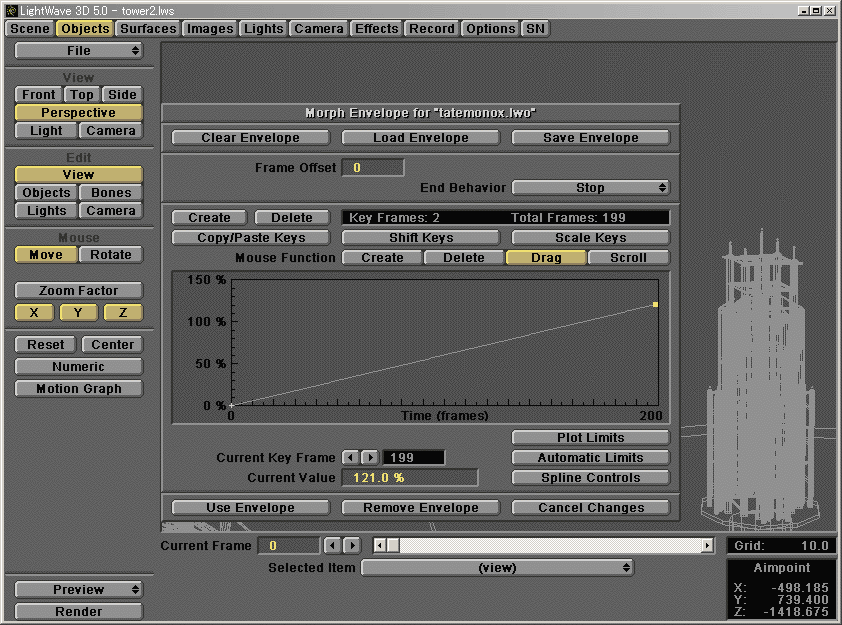Image resolution: width=842 pixels, height=625 pixels.
Task: Expand the End Behavior dropdown
Action: (590, 188)
